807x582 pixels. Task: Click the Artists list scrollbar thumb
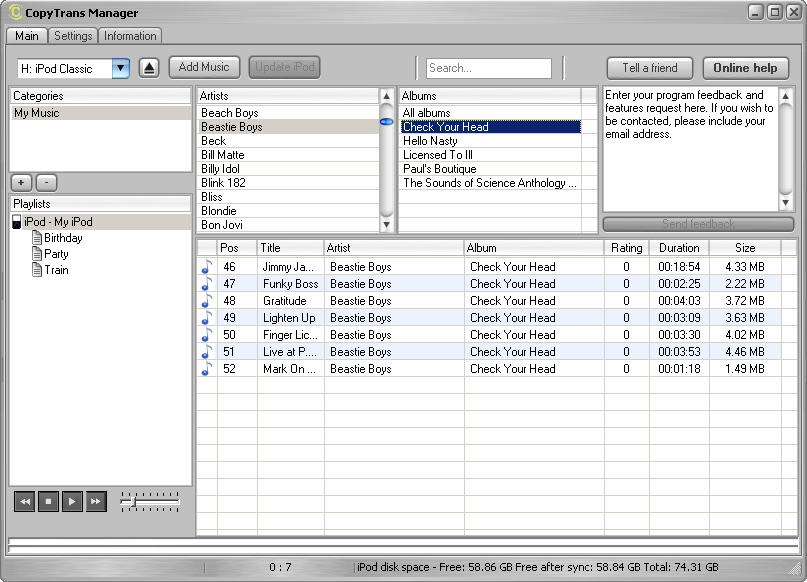click(x=386, y=122)
